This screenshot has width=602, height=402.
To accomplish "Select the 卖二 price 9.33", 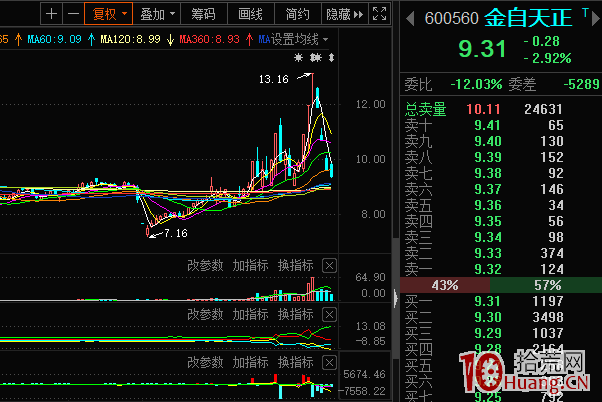I will tap(488, 253).
